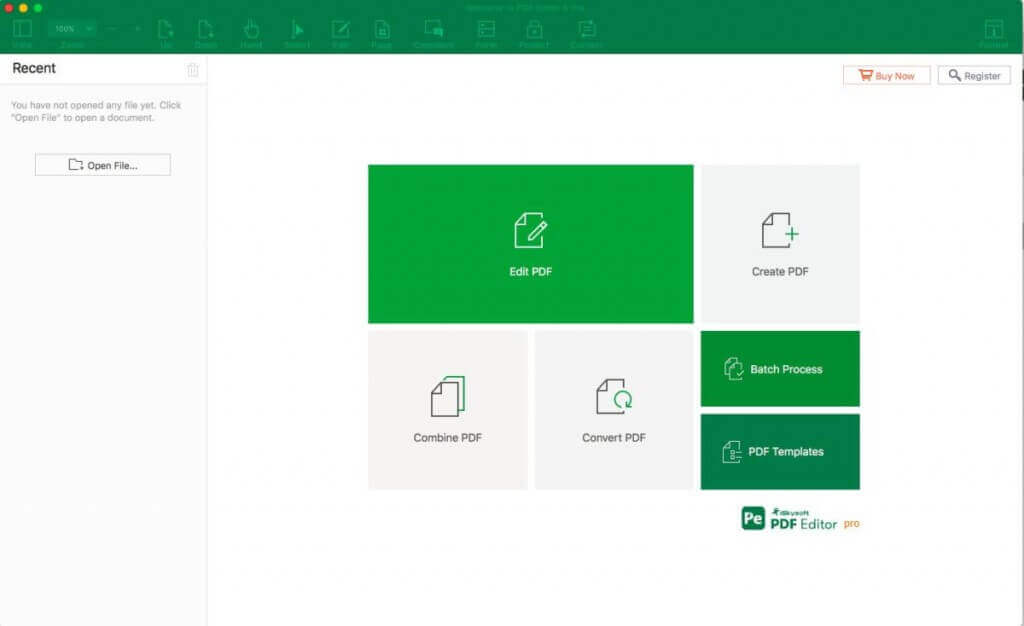Open the Create PDF tile
The width and height of the screenshot is (1024, 626).
(x=780, y=244)
